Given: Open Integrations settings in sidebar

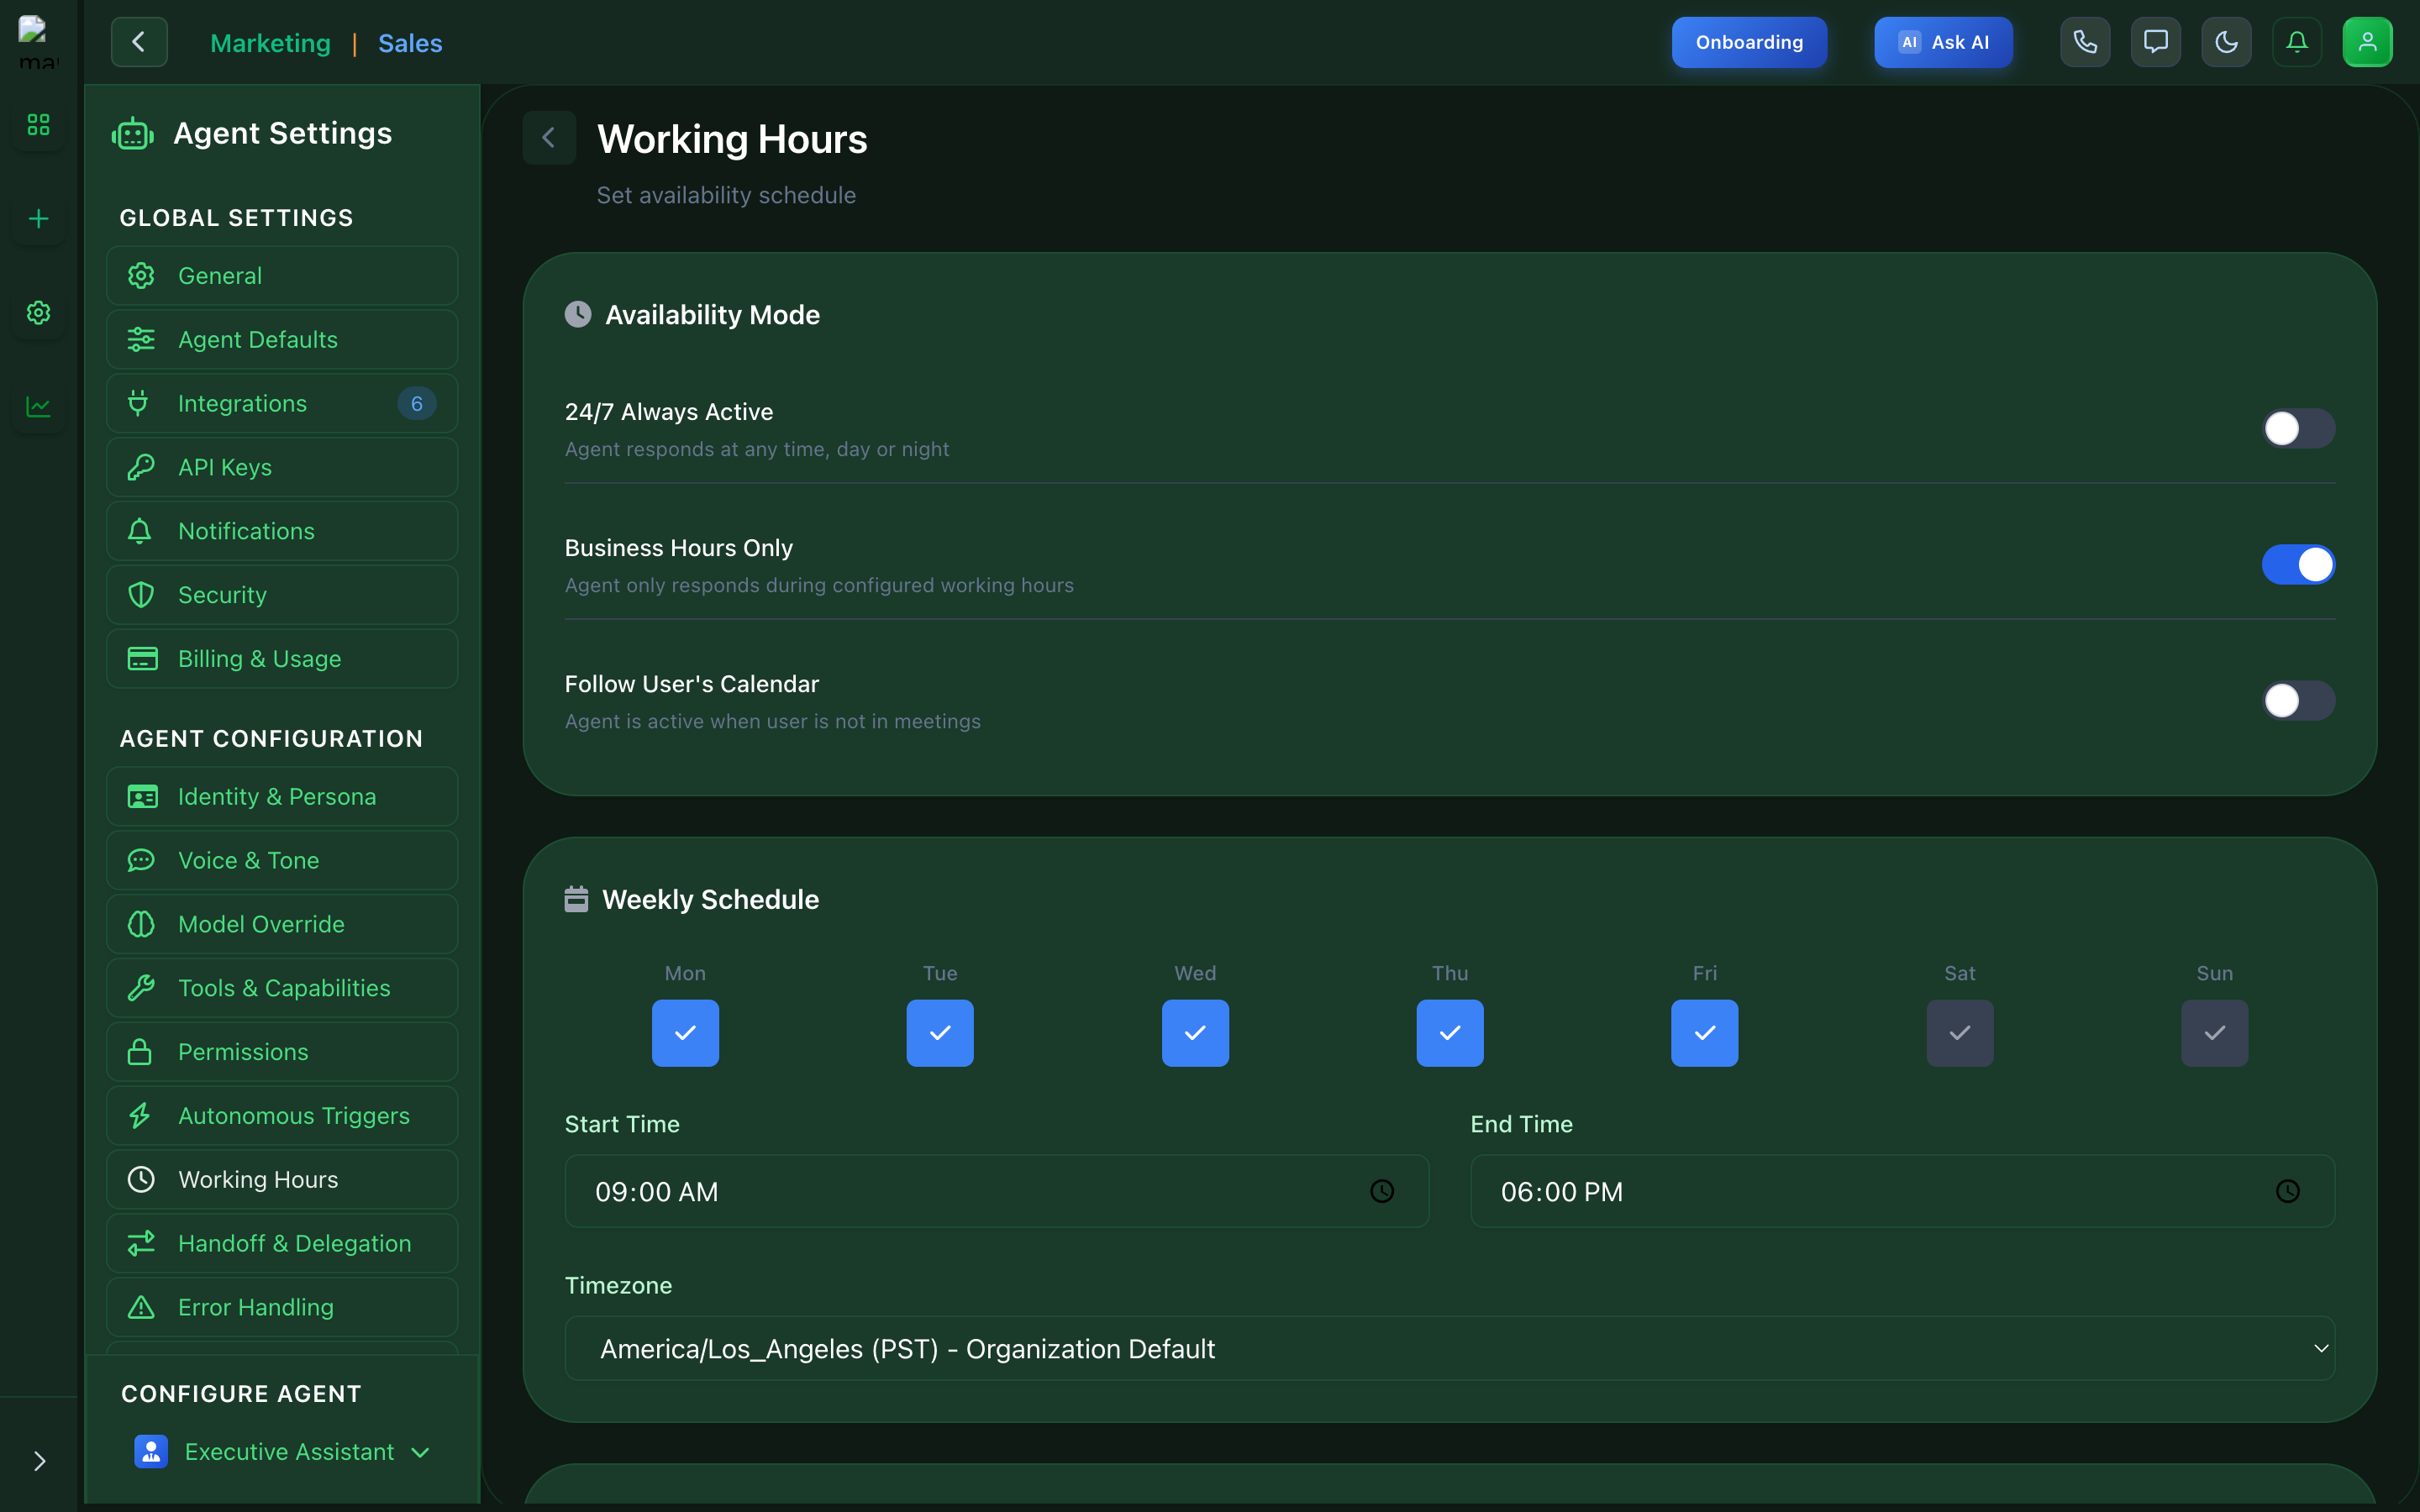Looking at the screenshot, I should (x=282, y=403).
